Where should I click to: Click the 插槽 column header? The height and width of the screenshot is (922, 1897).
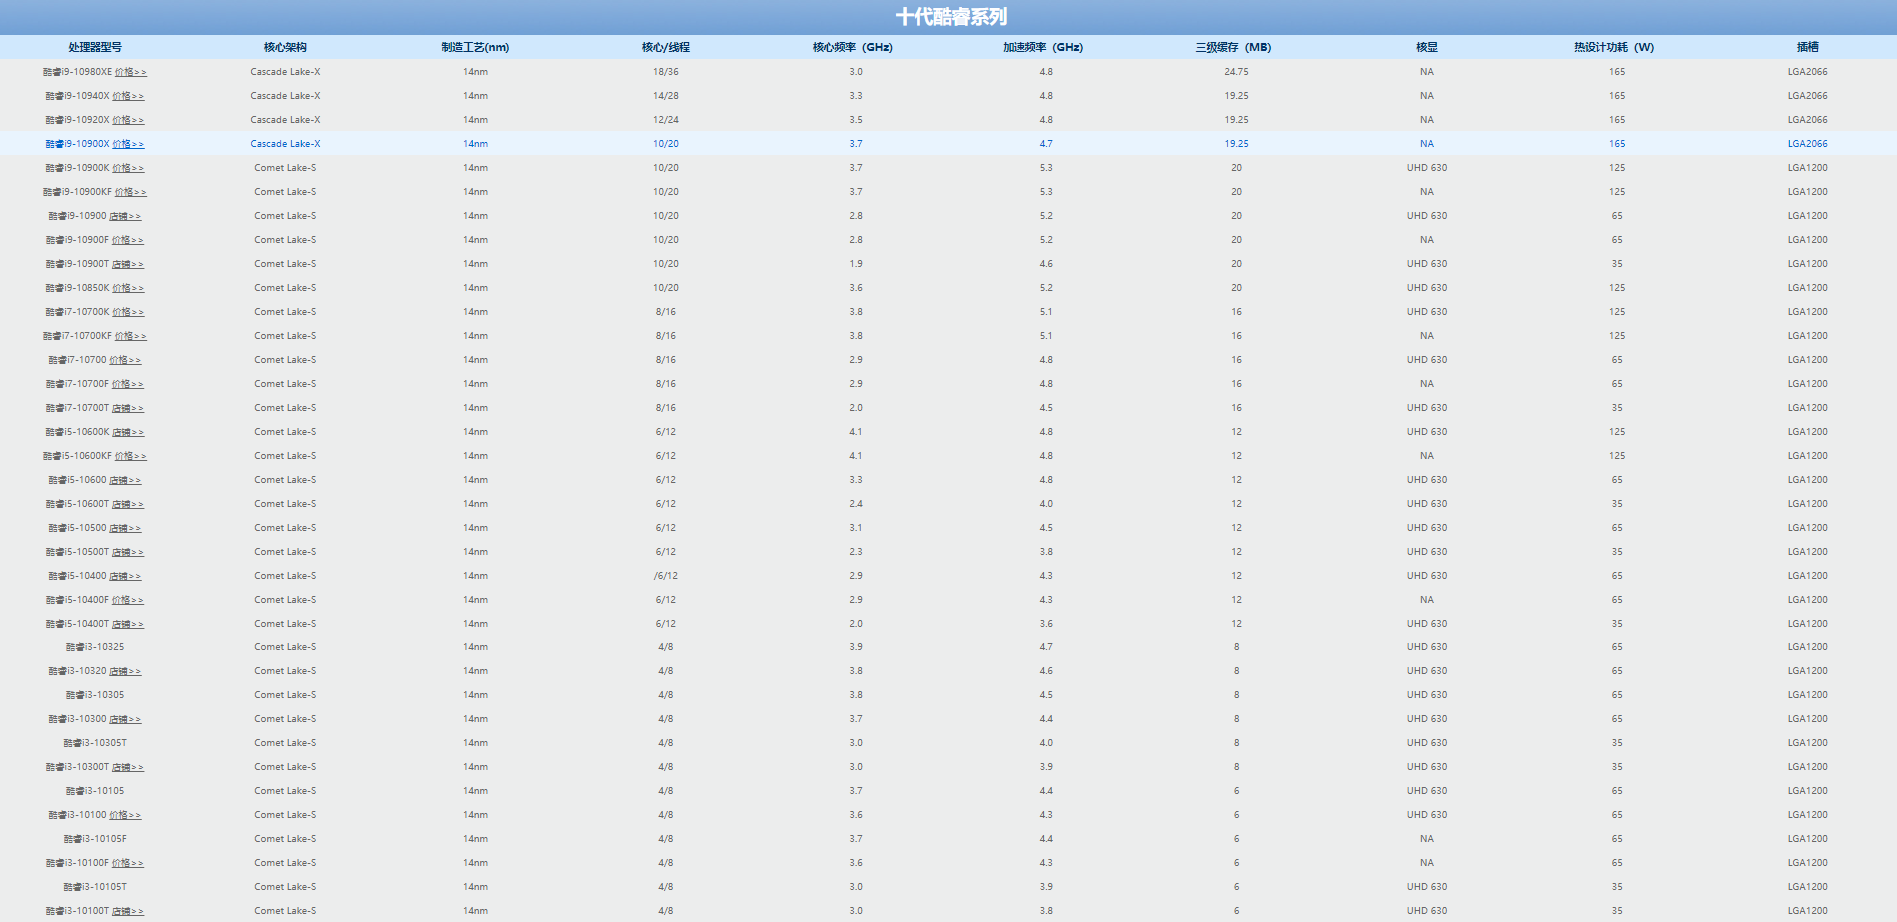(1808, 47)
